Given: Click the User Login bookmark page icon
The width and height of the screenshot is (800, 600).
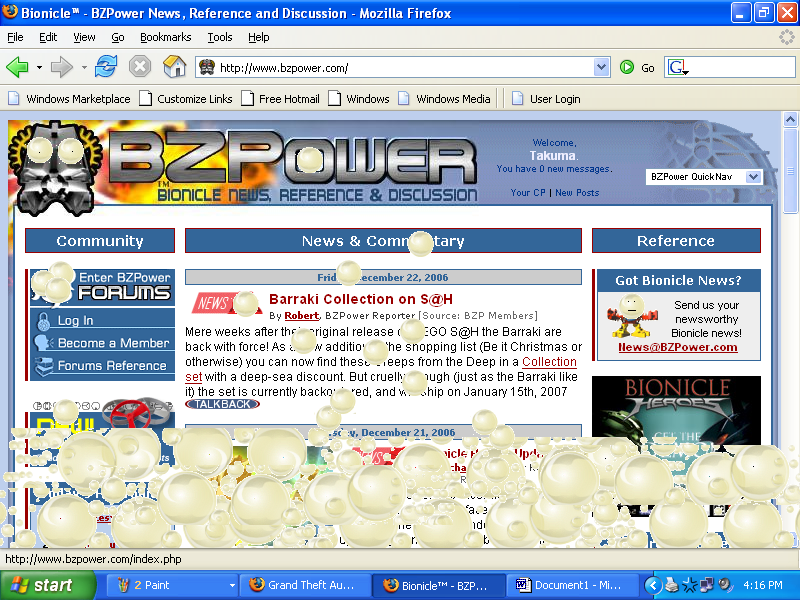Looking at the screenshot, I should tap(517, 98).
